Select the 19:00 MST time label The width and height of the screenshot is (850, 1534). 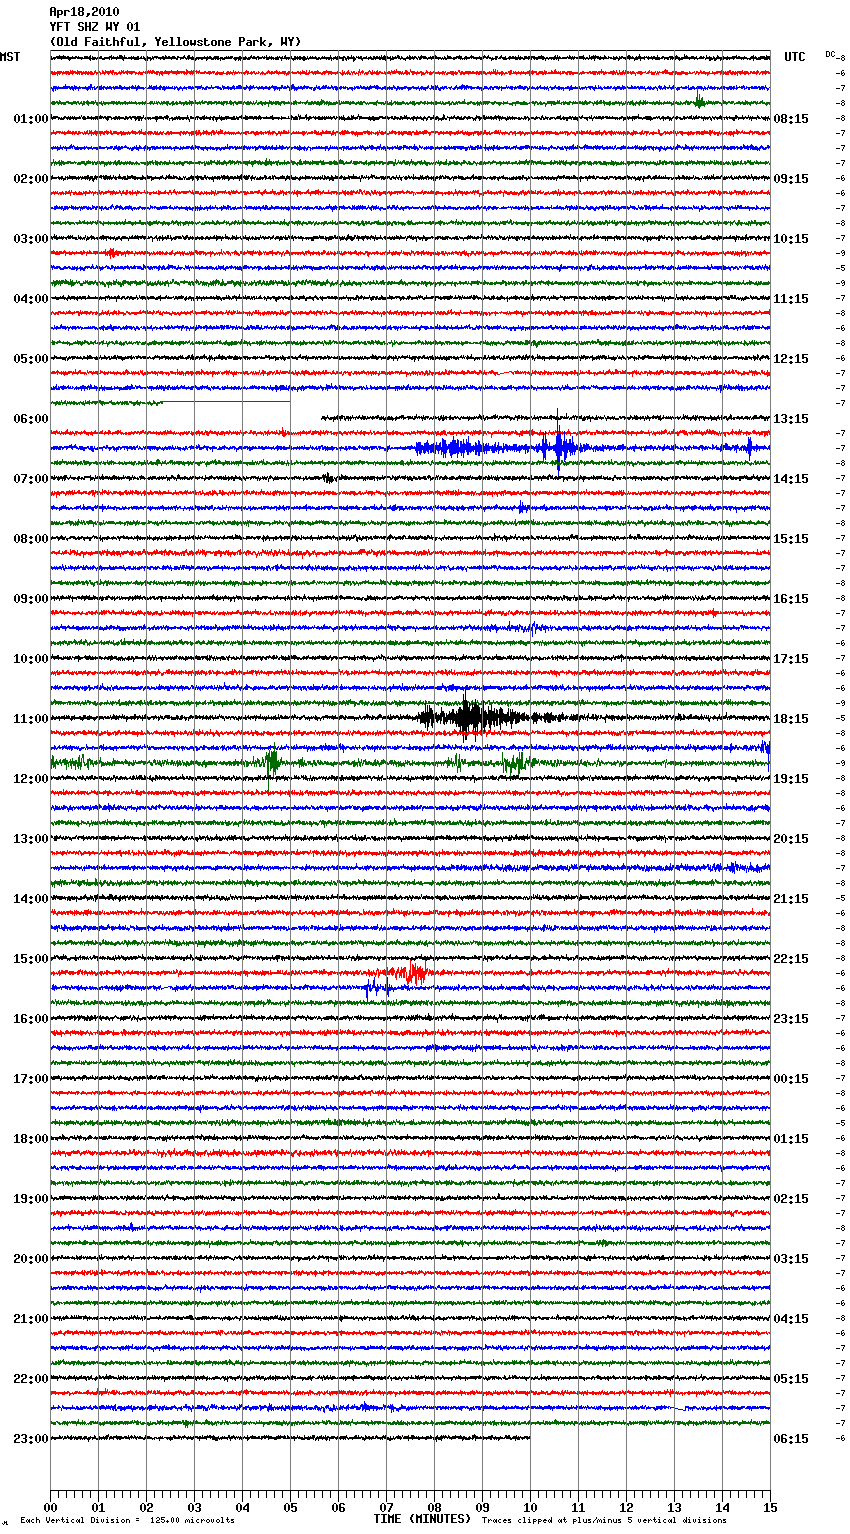pos(30,1199)
